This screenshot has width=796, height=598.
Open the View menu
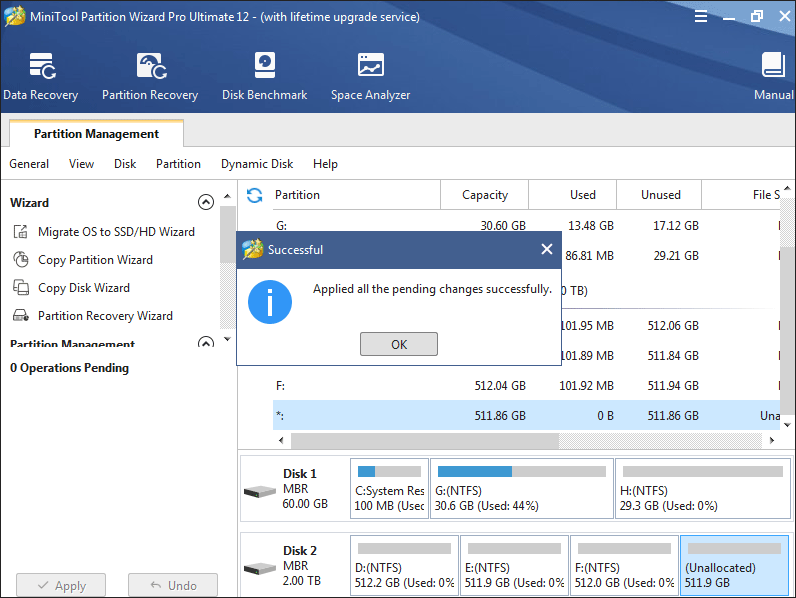[81, 164]
